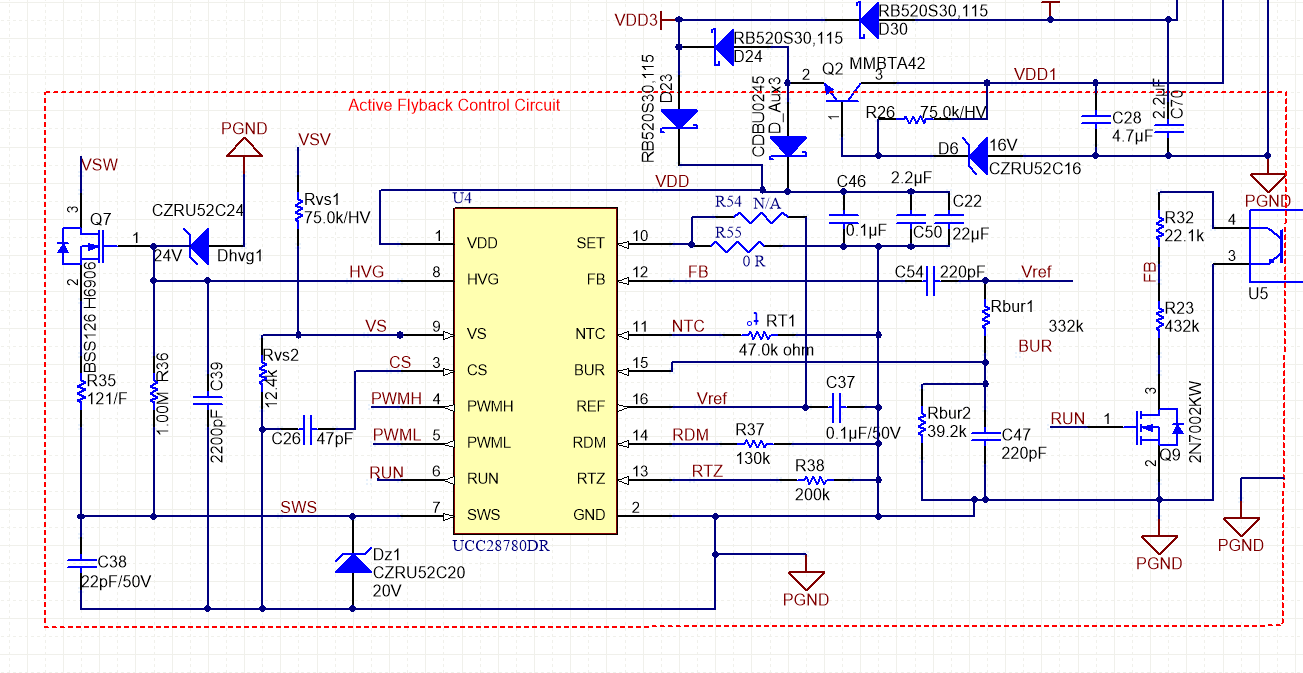The image size is (1303, 673).
Task: Select resistor R38 200k symbol
Action: [815, 479]
